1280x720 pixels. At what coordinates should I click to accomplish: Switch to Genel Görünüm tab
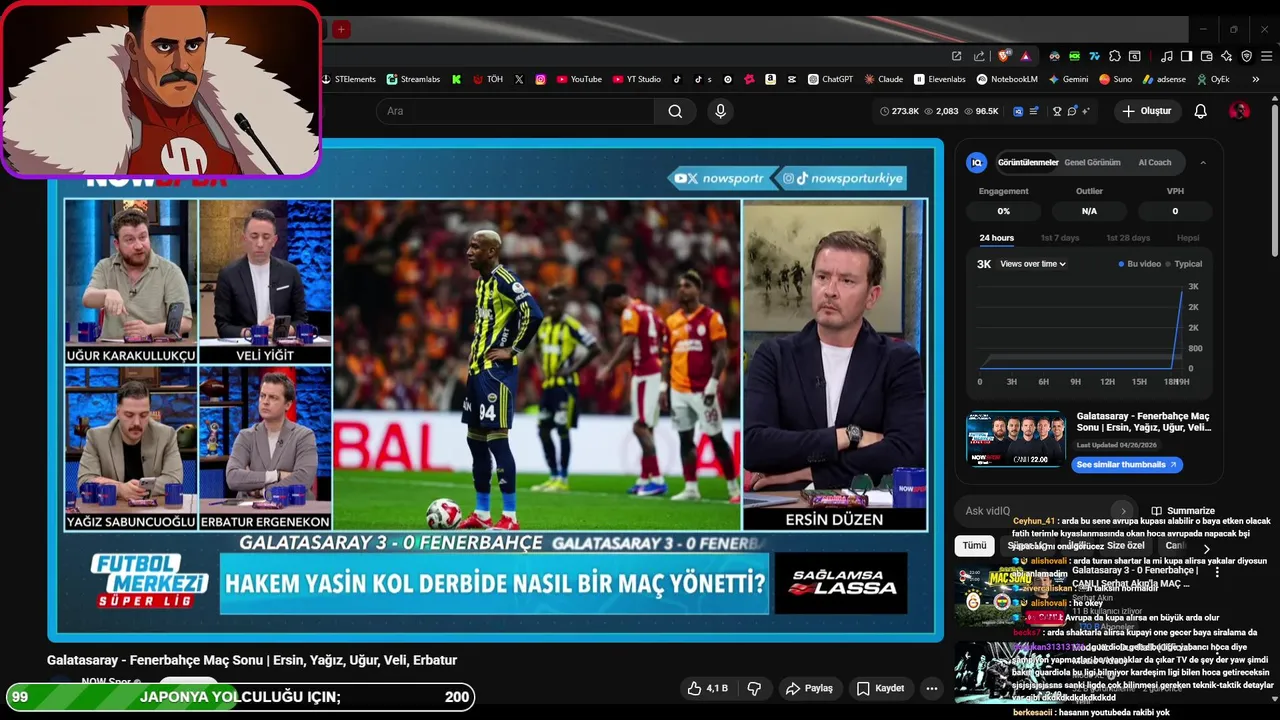click(x=1092, y=162)
